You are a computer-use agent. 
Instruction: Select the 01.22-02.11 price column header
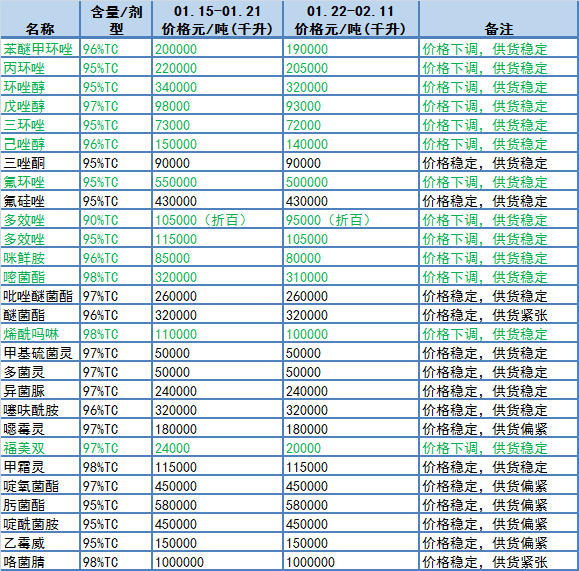pos(350,19)
